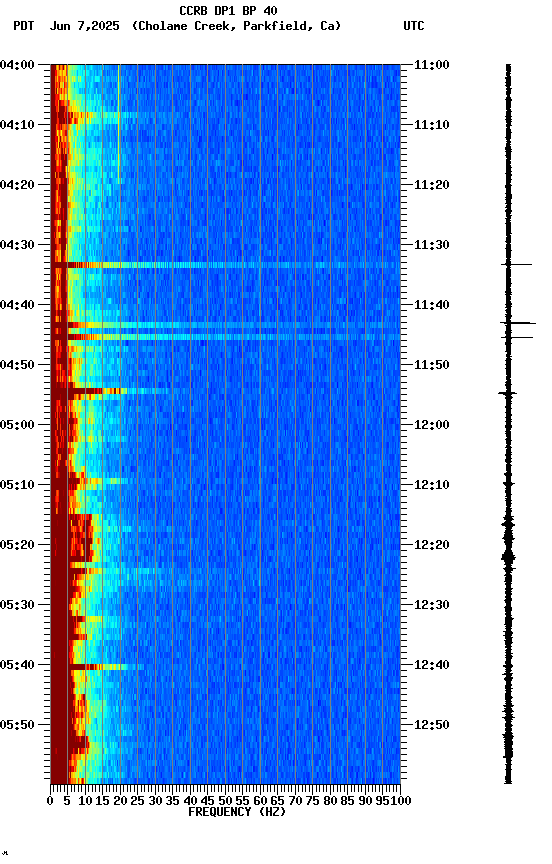Click the '05:20' PDT time label
552x864 pixels.
(17, 545)
